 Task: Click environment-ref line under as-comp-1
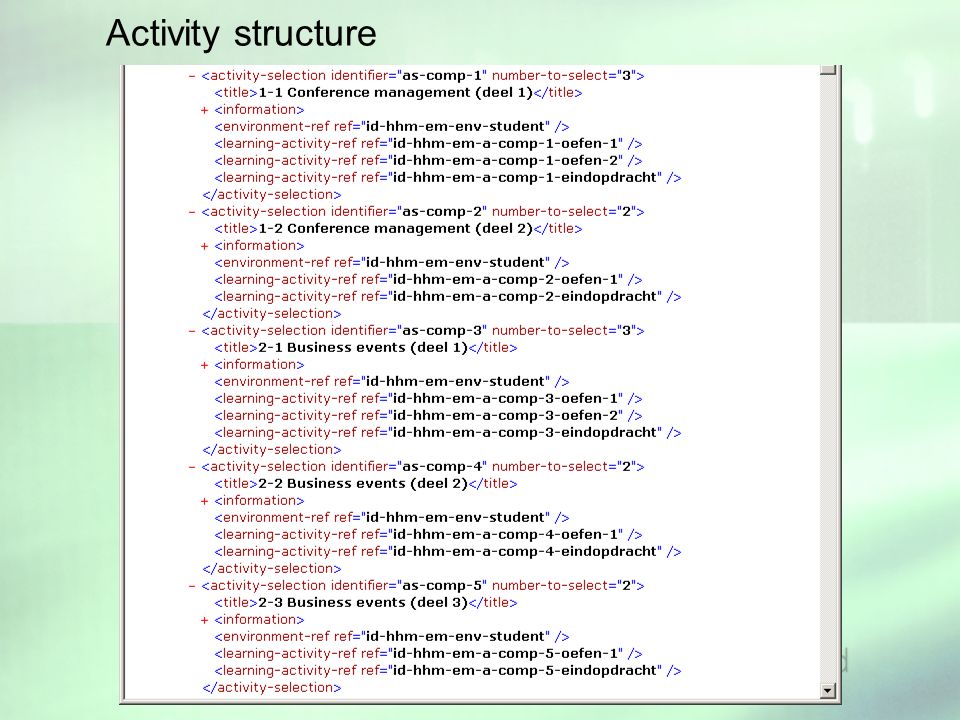coord(392,127)
